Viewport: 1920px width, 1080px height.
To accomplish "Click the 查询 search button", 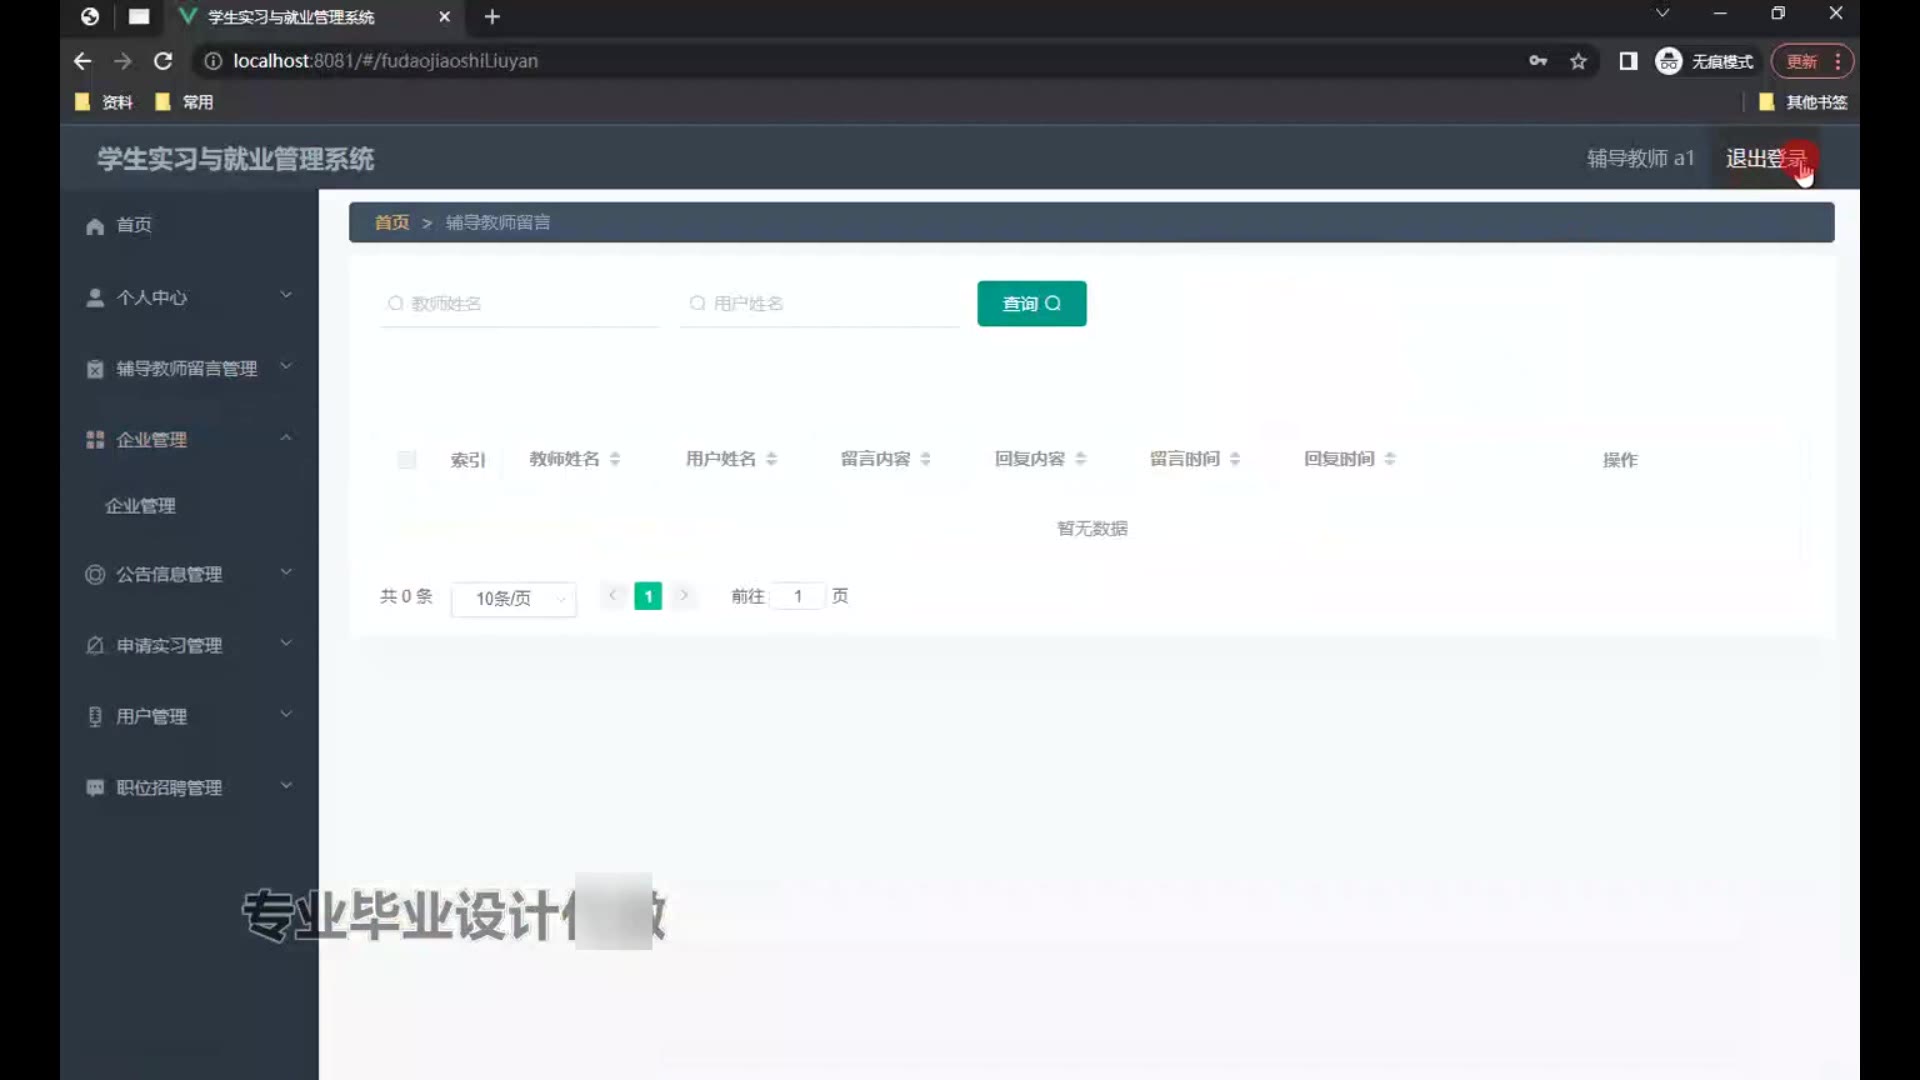I will click(1031, 303).
